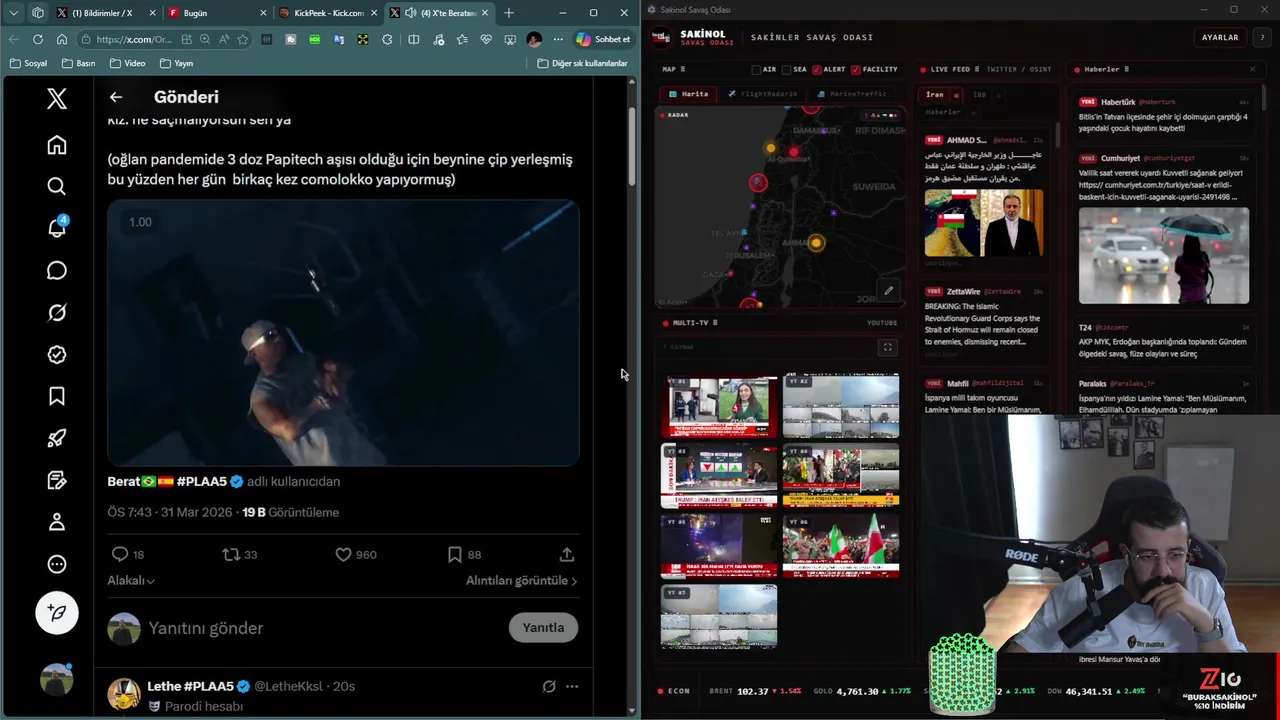Open the LIVE FEED panel menu handle
The height and width of the screenshot is (720, 1280).
tap(976, 70)
